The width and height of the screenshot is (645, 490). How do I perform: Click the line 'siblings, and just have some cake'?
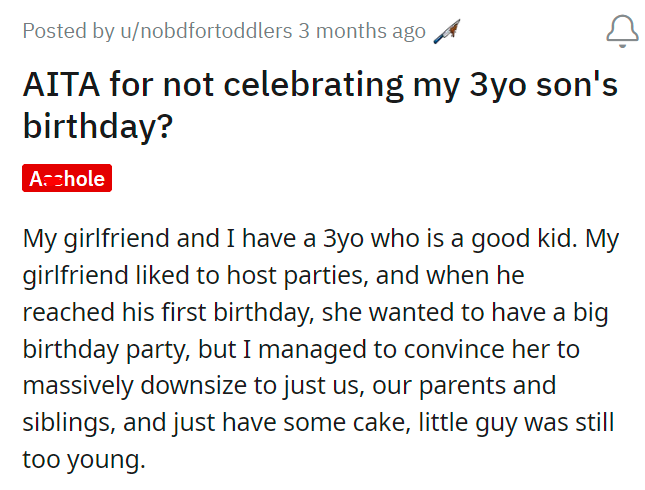click(x=318, y=423)
